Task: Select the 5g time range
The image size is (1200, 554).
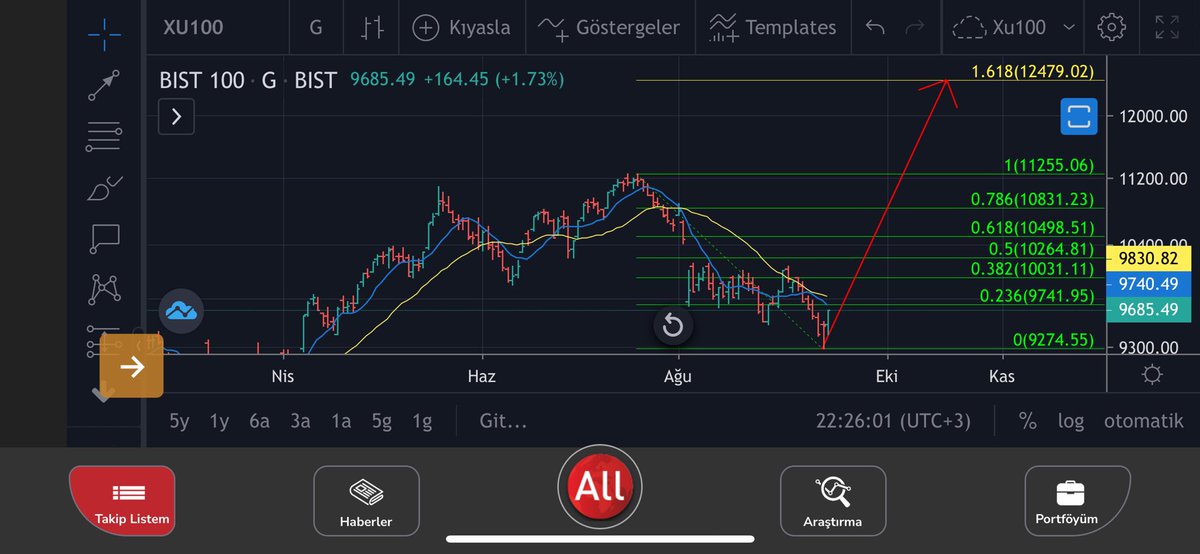Action: 381,421
